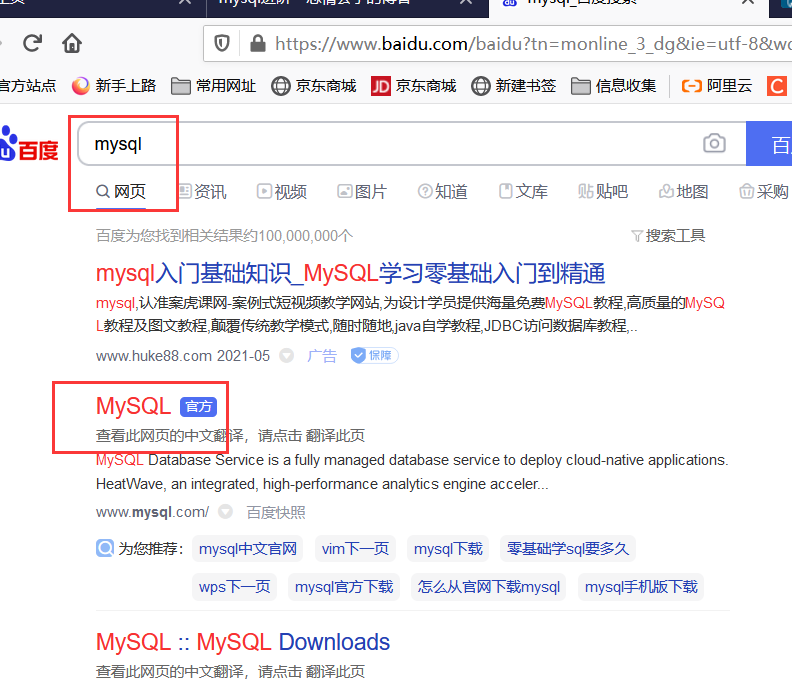Click the 官方 badge beside MySQL
Image resolution: width=792 pixels, height=679 pixels.
point(199,407)
